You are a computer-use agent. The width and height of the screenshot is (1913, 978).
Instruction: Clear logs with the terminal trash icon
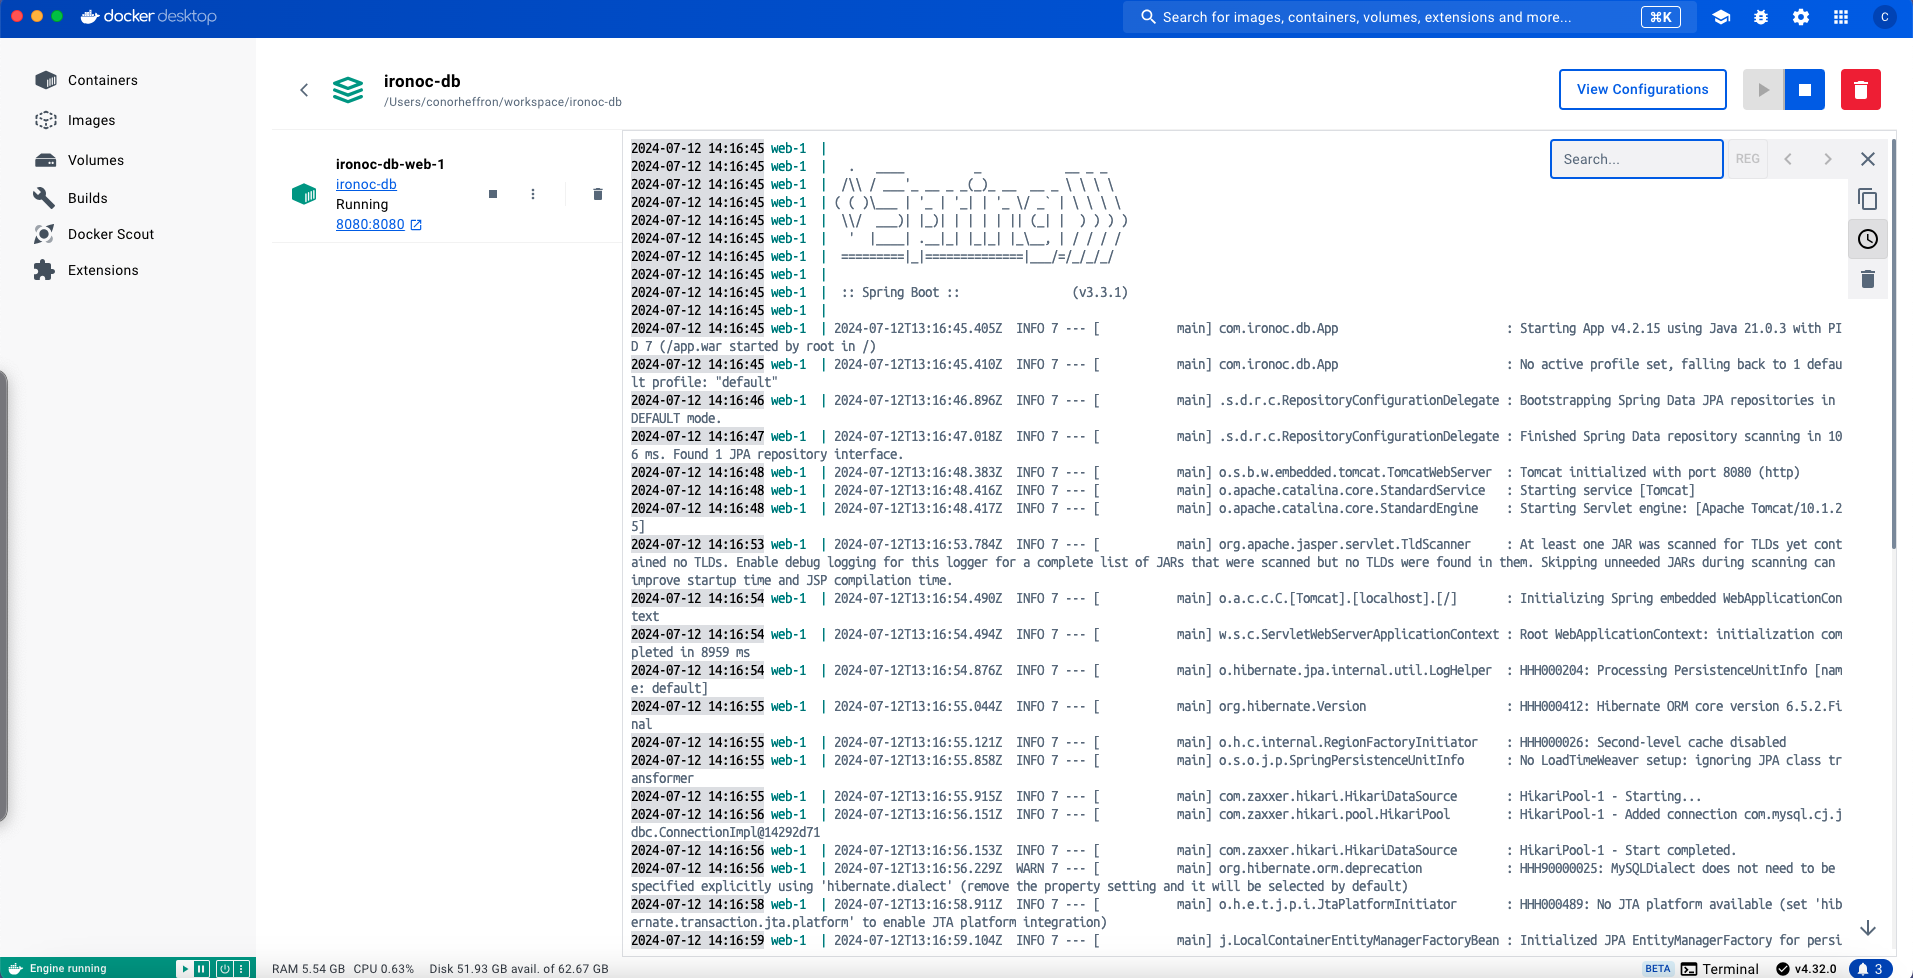coord(1867,279)
